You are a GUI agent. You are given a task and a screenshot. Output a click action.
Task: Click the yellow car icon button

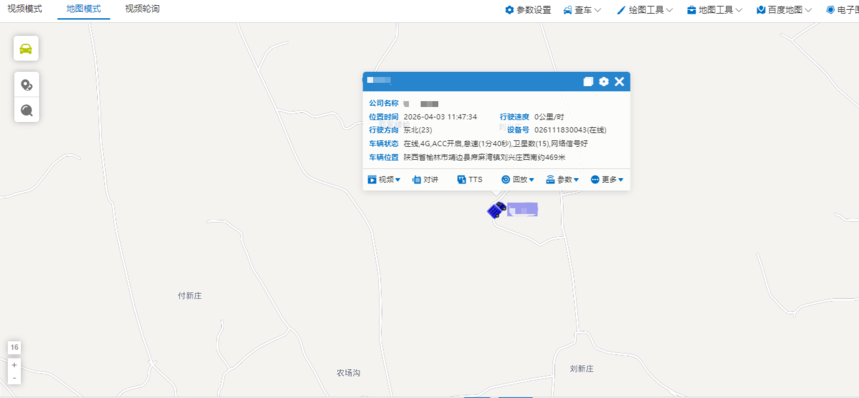[x=26, y=49]
